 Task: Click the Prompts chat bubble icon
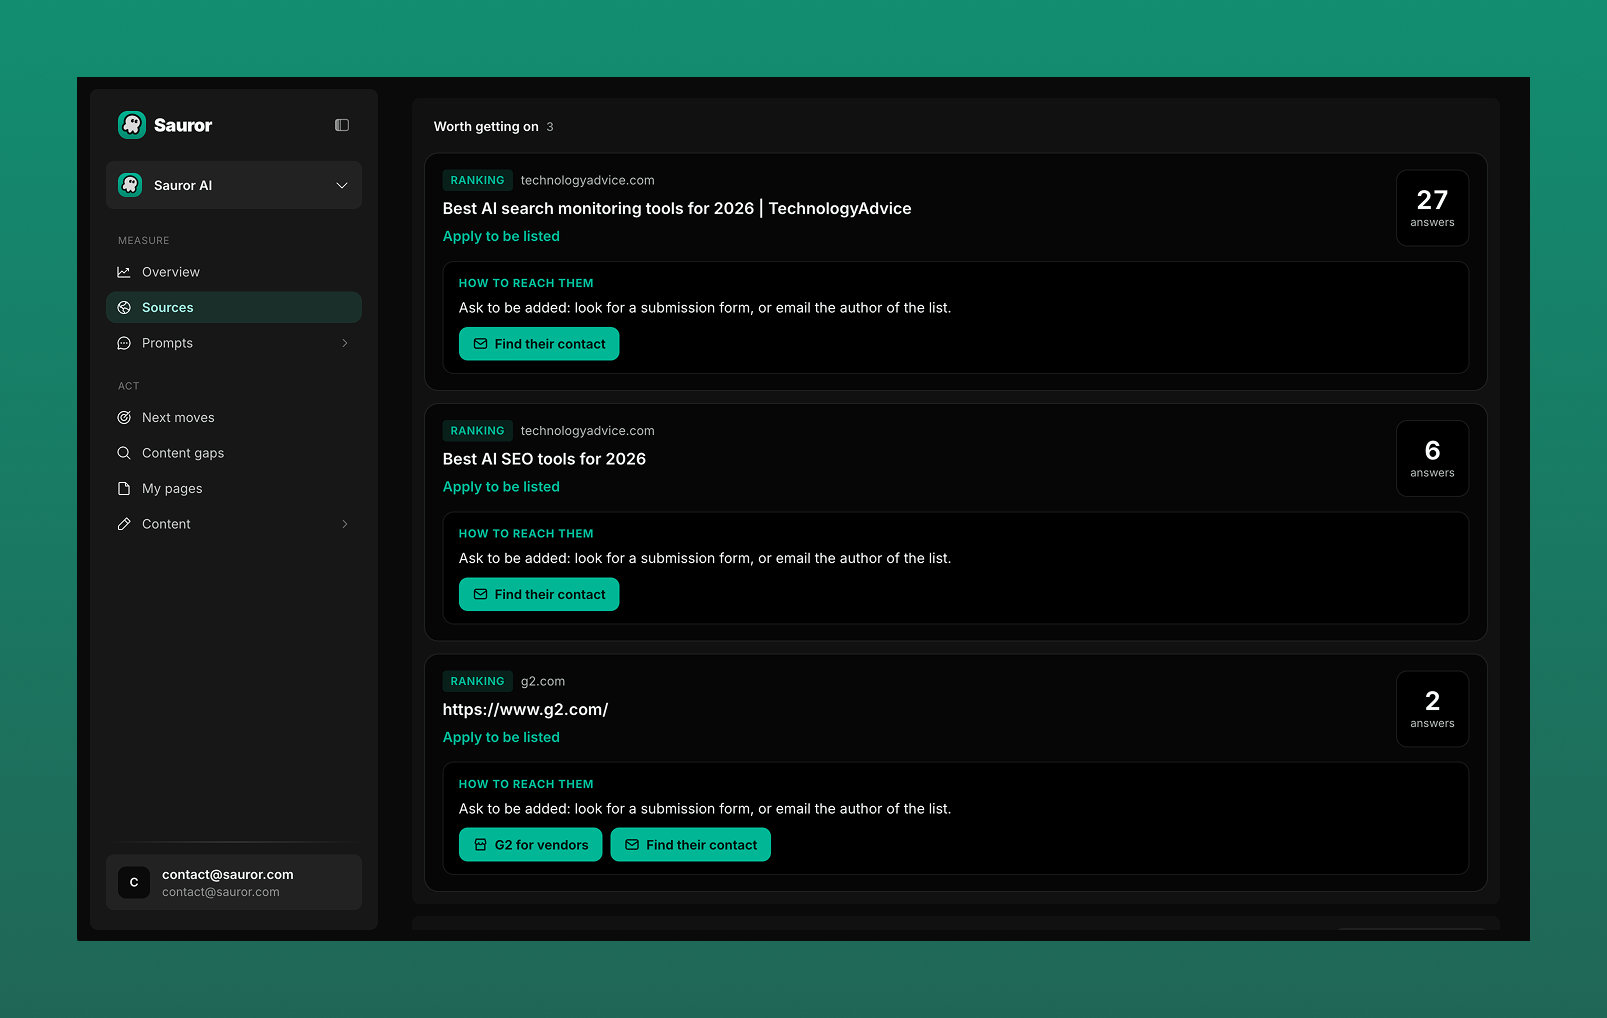124,343
